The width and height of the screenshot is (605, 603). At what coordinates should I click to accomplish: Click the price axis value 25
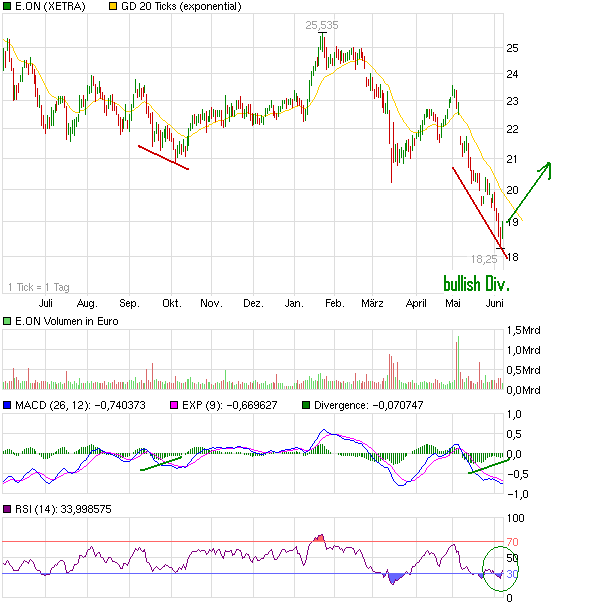[512, 48]
